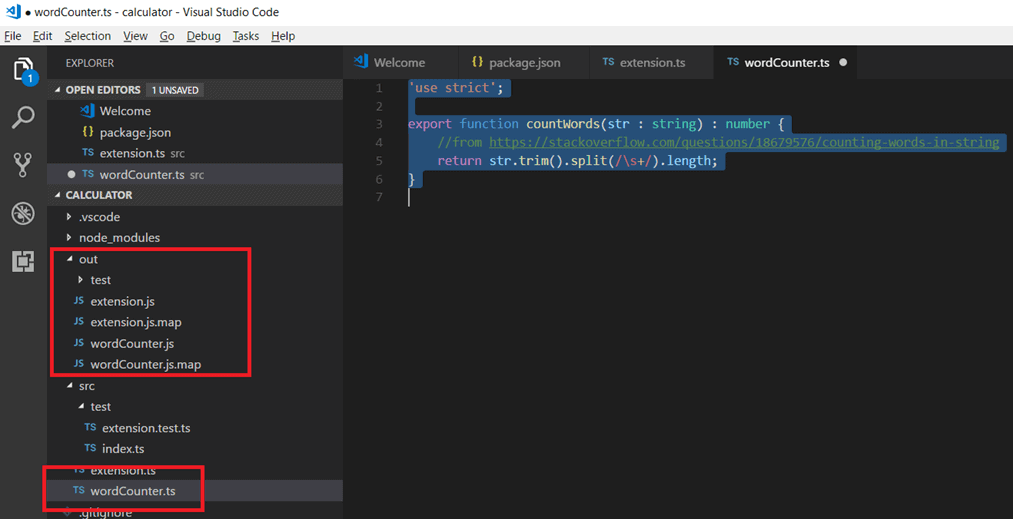The image size is (1013, 519).
Task: Select Welcome in Open Editors list
Action: coord(195,111)
